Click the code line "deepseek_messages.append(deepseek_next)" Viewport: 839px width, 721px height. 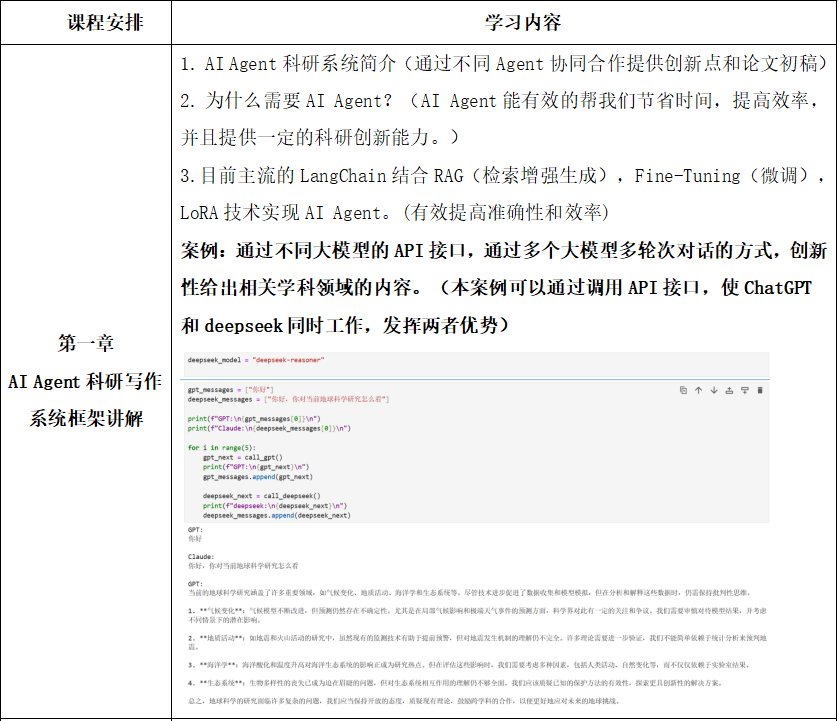coord(277,515)
